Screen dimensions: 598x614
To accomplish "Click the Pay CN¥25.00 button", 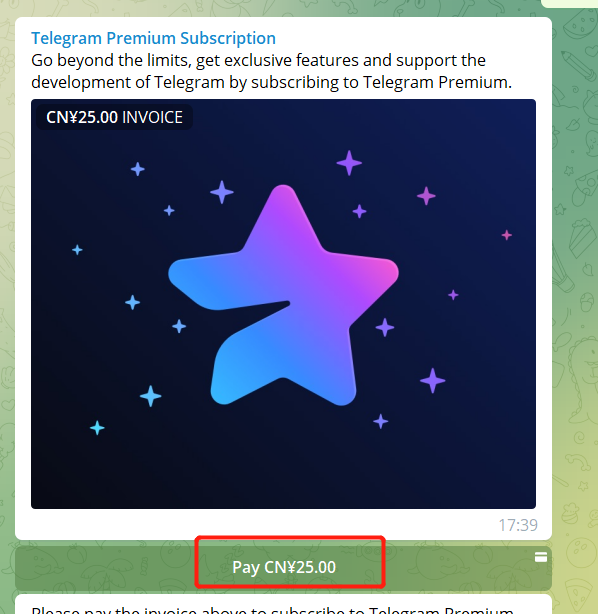I will [283, 568].
